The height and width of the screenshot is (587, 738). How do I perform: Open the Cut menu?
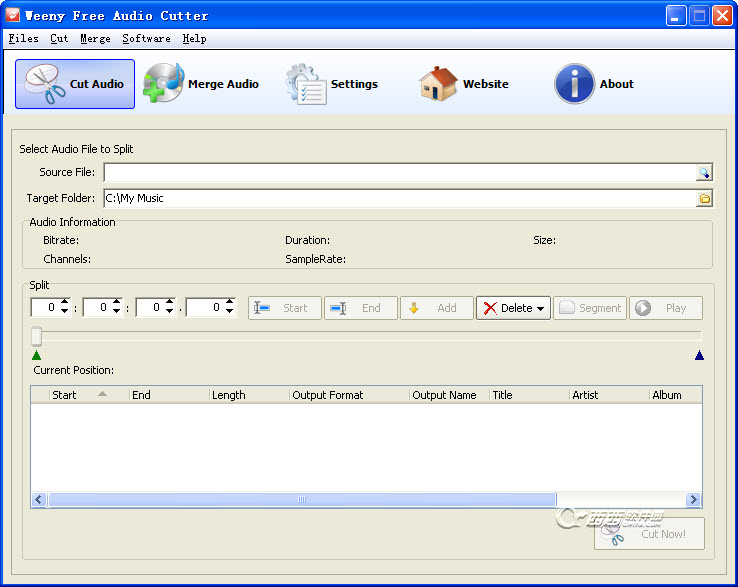pyautogui.click(x=59, y=39)
